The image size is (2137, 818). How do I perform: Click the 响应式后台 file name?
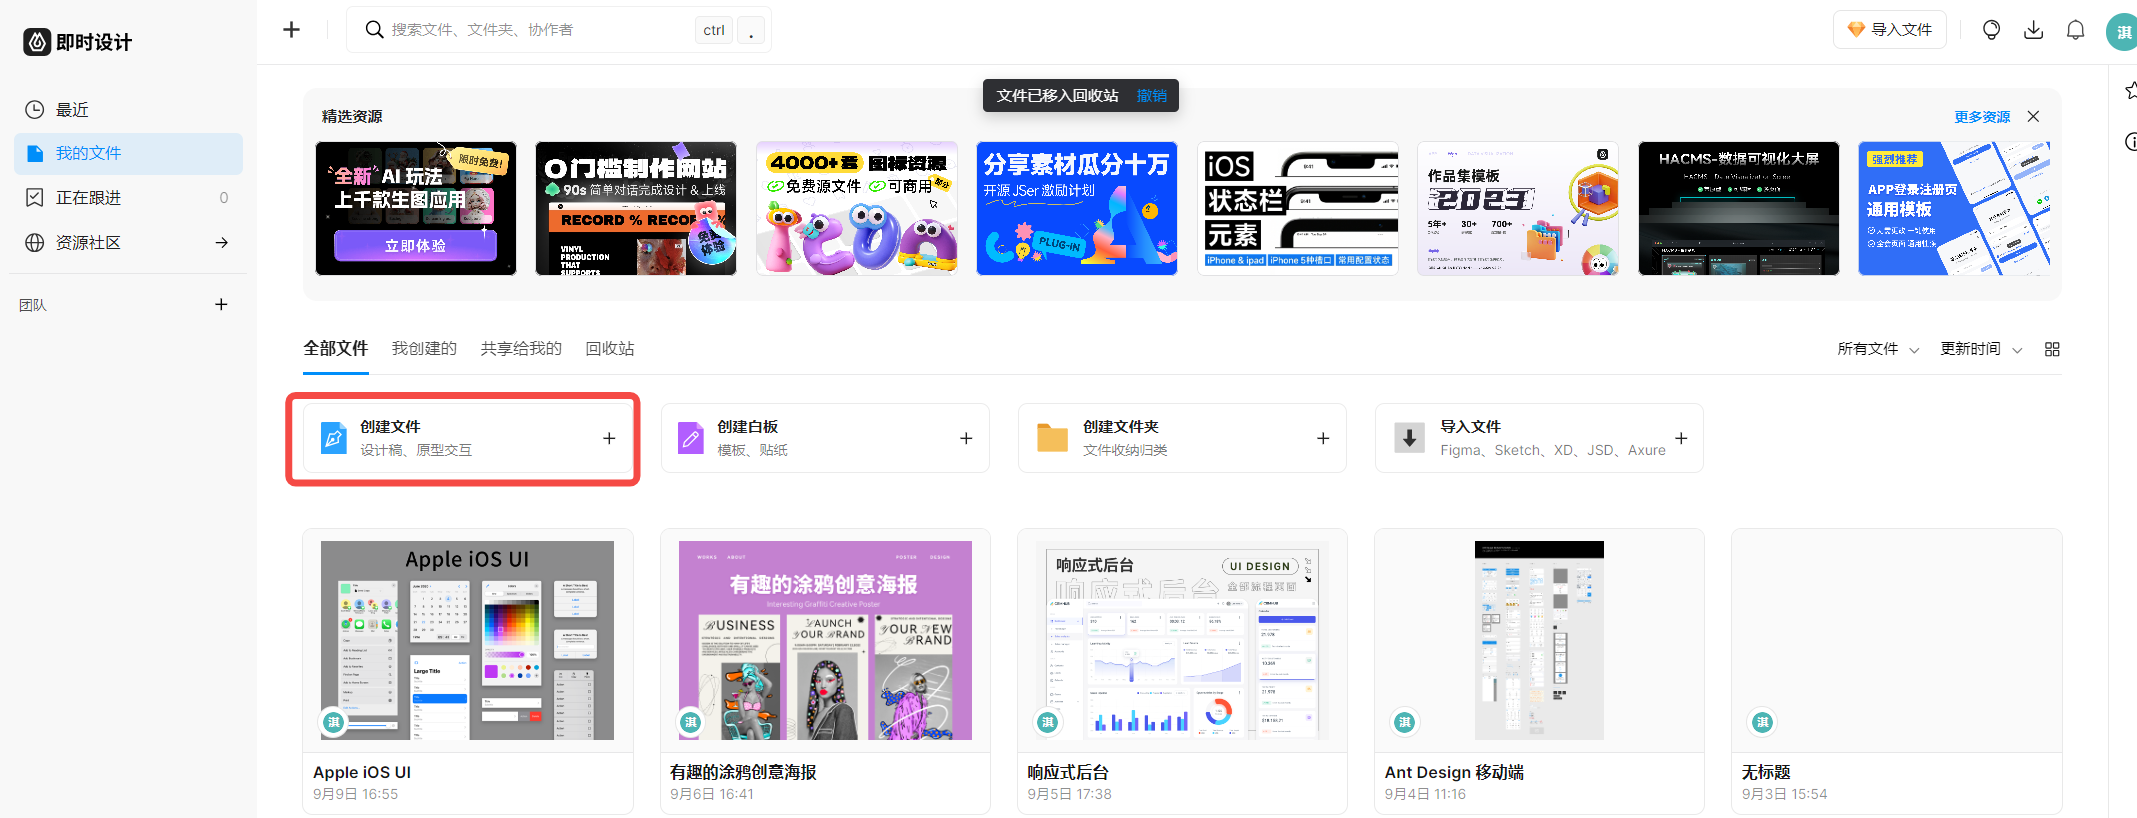(1068, 772)
